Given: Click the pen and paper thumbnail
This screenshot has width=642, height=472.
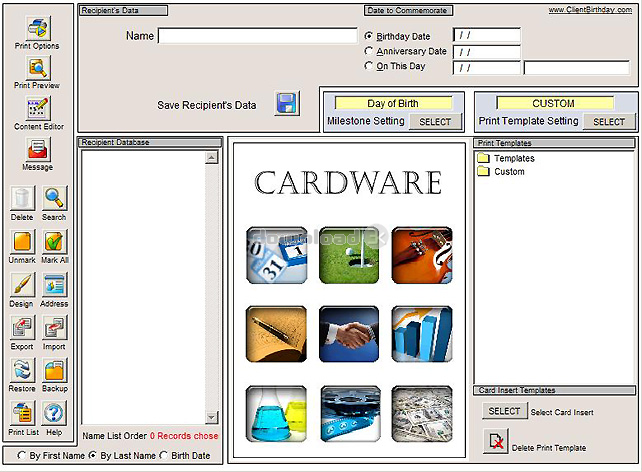Looking at the screenshot, I should [x=276, y=334].
